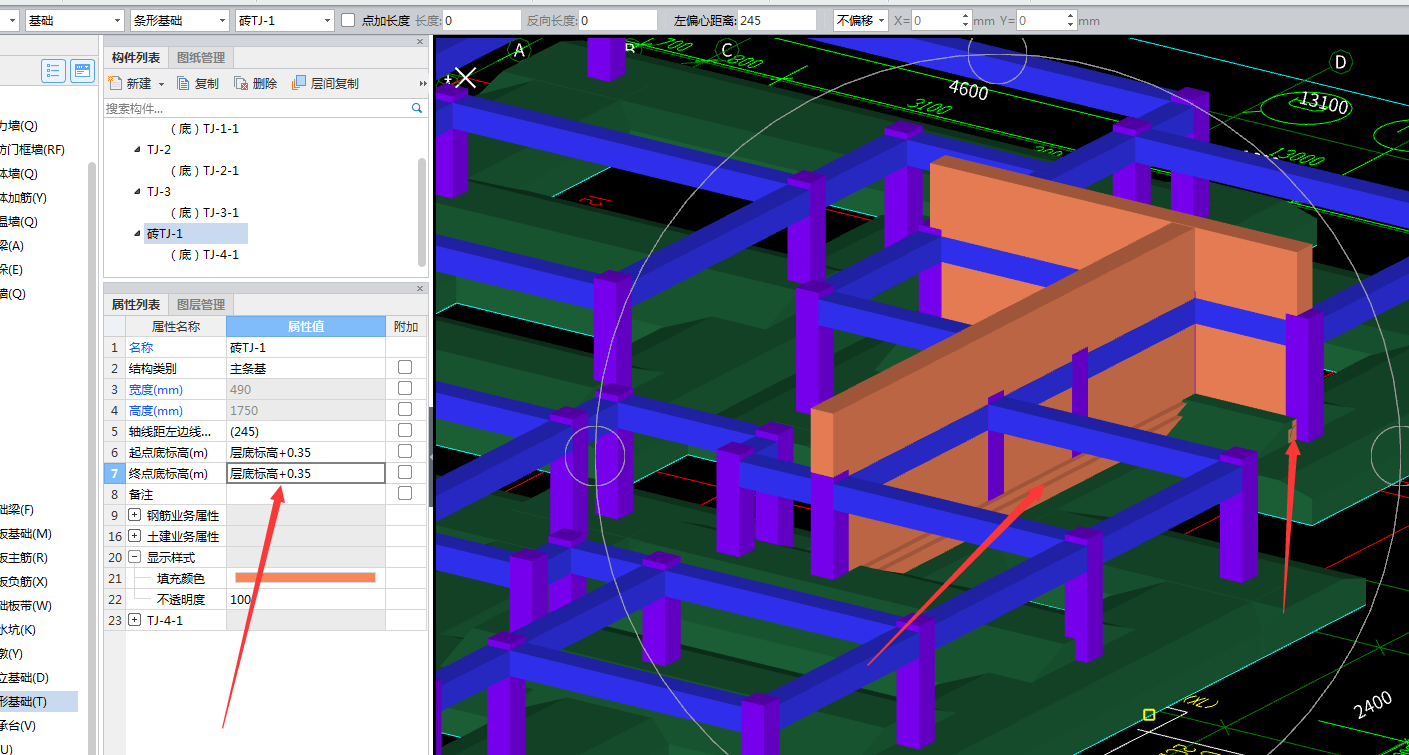
Task: Select (底)TJ-3-1 in component tree
Action: pyautogui.click(x=204, y=213)
